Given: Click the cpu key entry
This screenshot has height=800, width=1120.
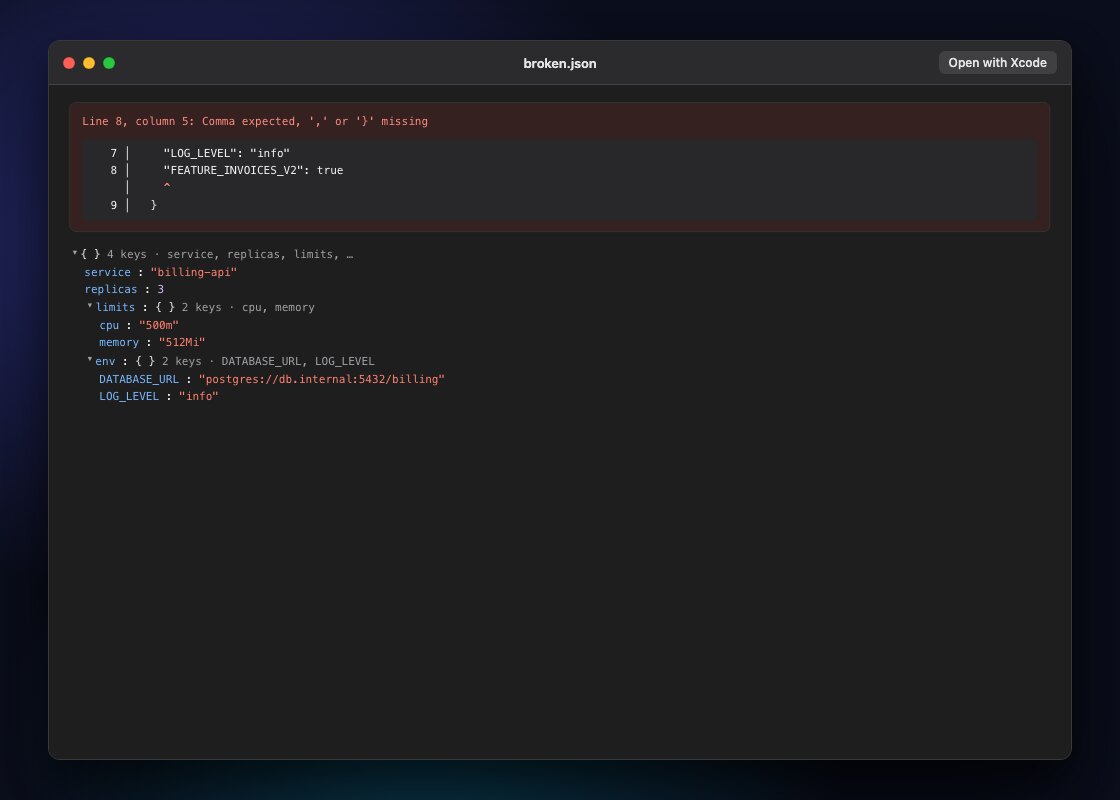Looking at the screenshot, I should [109, 325].
